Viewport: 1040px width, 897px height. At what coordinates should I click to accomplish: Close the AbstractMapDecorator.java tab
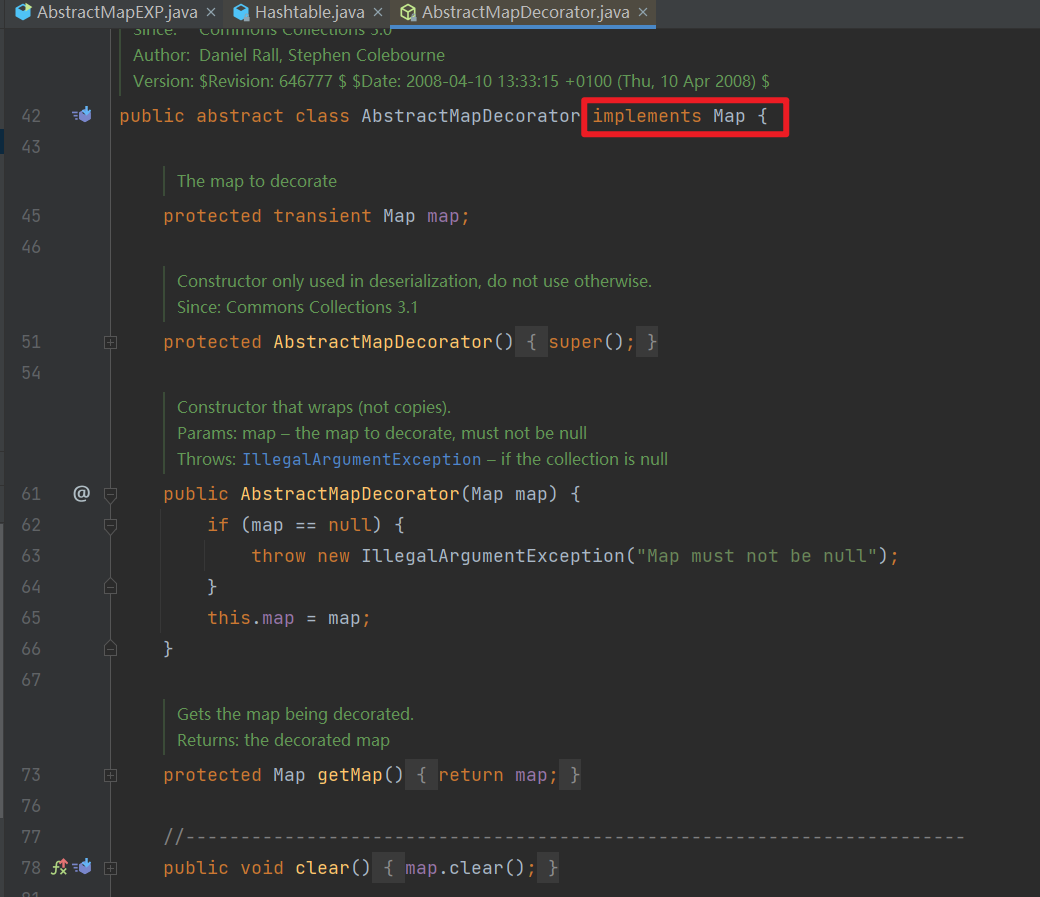(x=643, y=14)
